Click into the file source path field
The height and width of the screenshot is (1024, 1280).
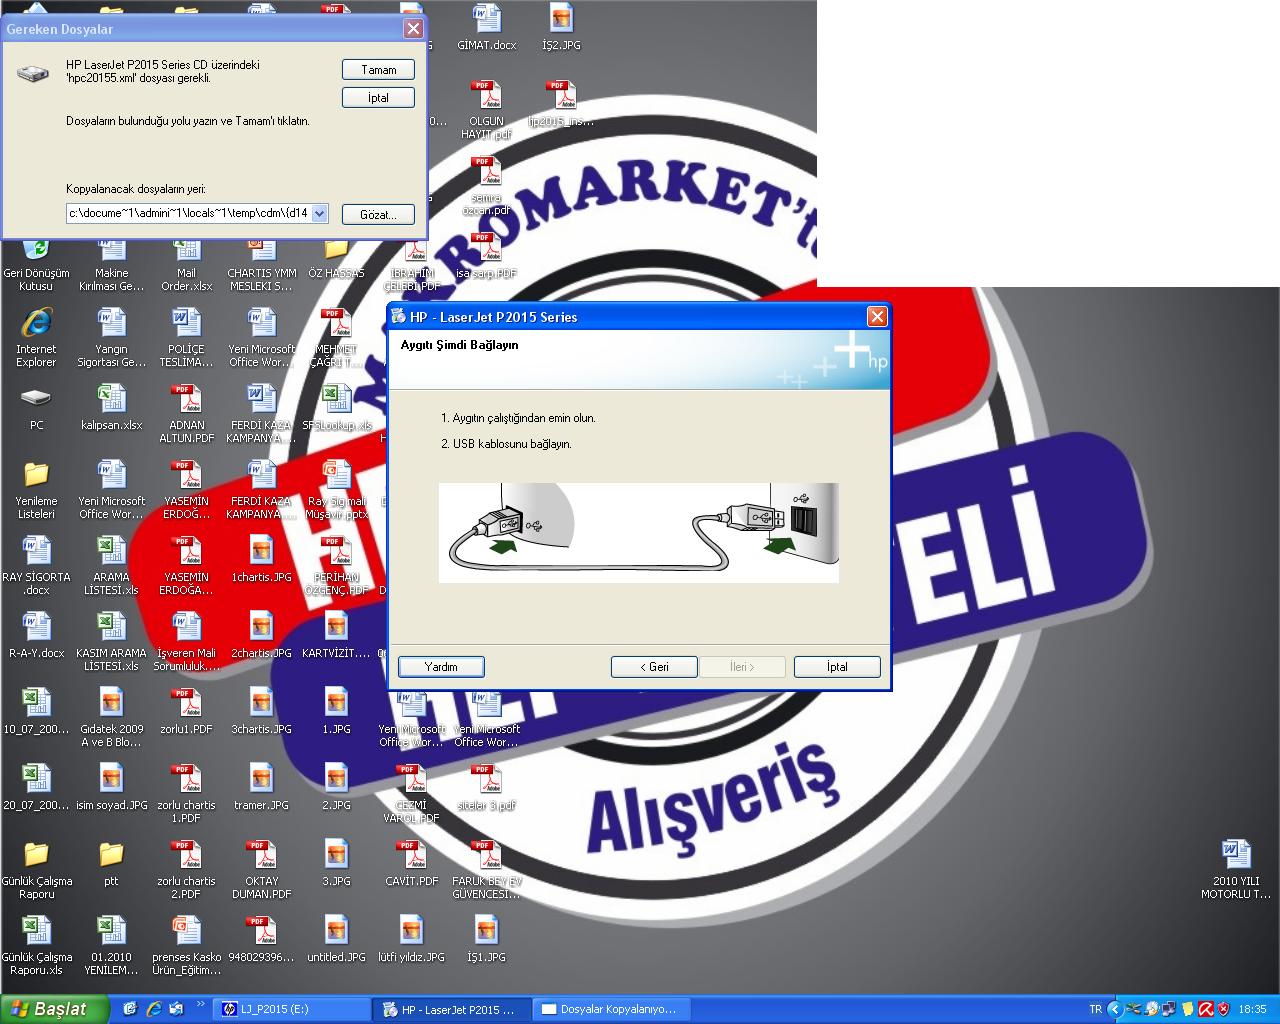[188, 213]
